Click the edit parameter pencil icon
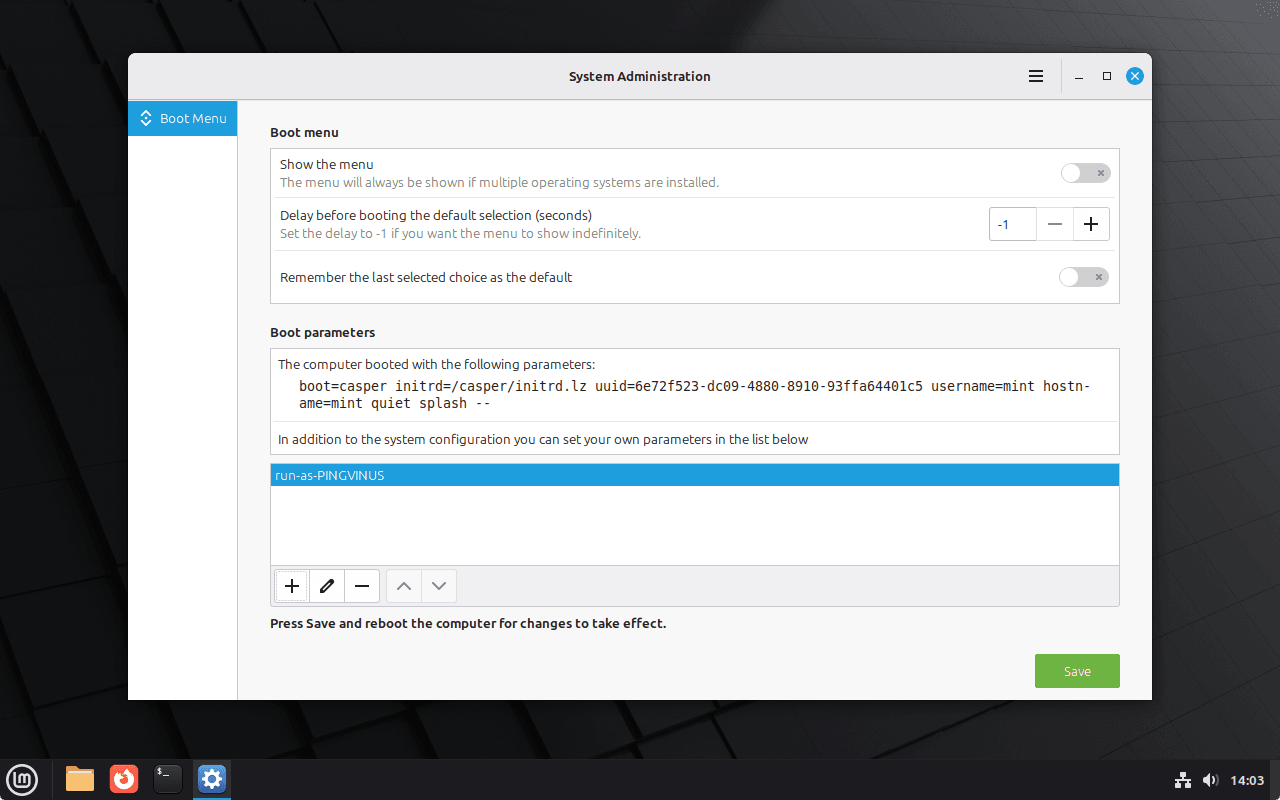 [x=326, y=586]
